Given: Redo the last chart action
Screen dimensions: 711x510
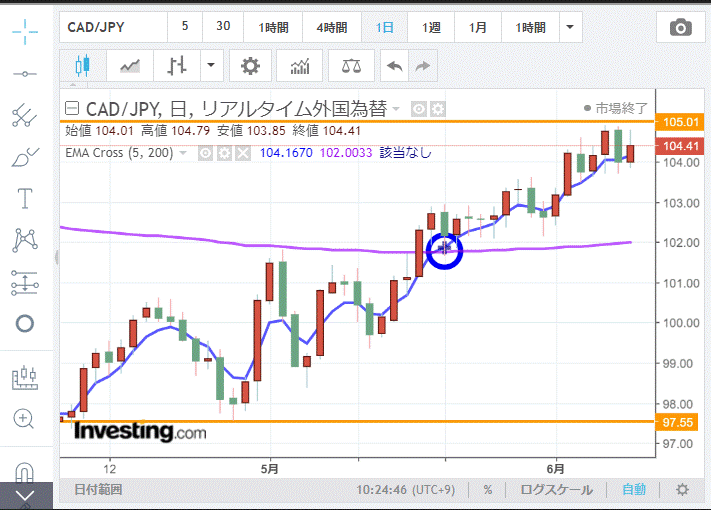Looking at the screenshot, I should [423, 66].
